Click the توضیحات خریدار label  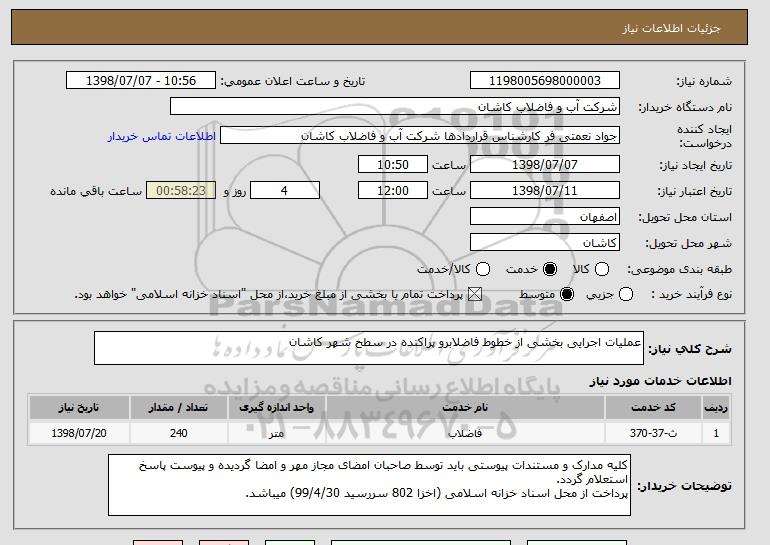pyautogui.click(x=685, y=486)
